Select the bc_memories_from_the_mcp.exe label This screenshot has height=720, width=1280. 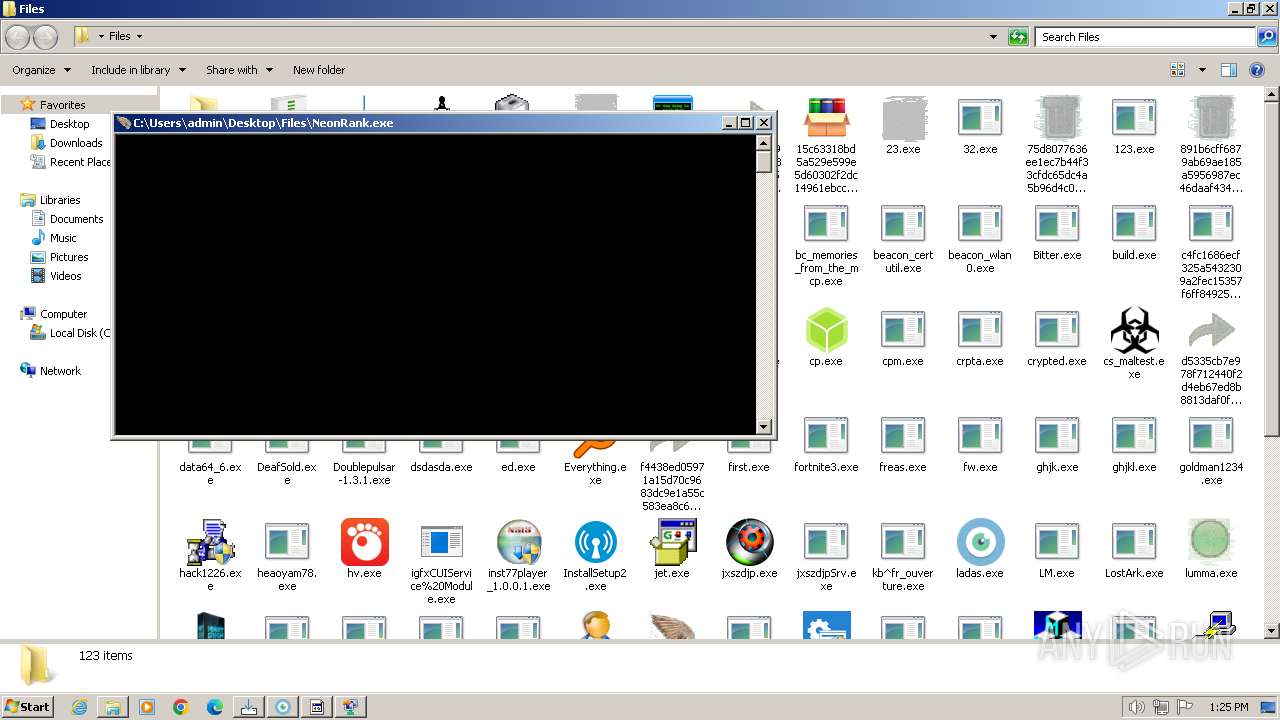[x=826, y=268]
